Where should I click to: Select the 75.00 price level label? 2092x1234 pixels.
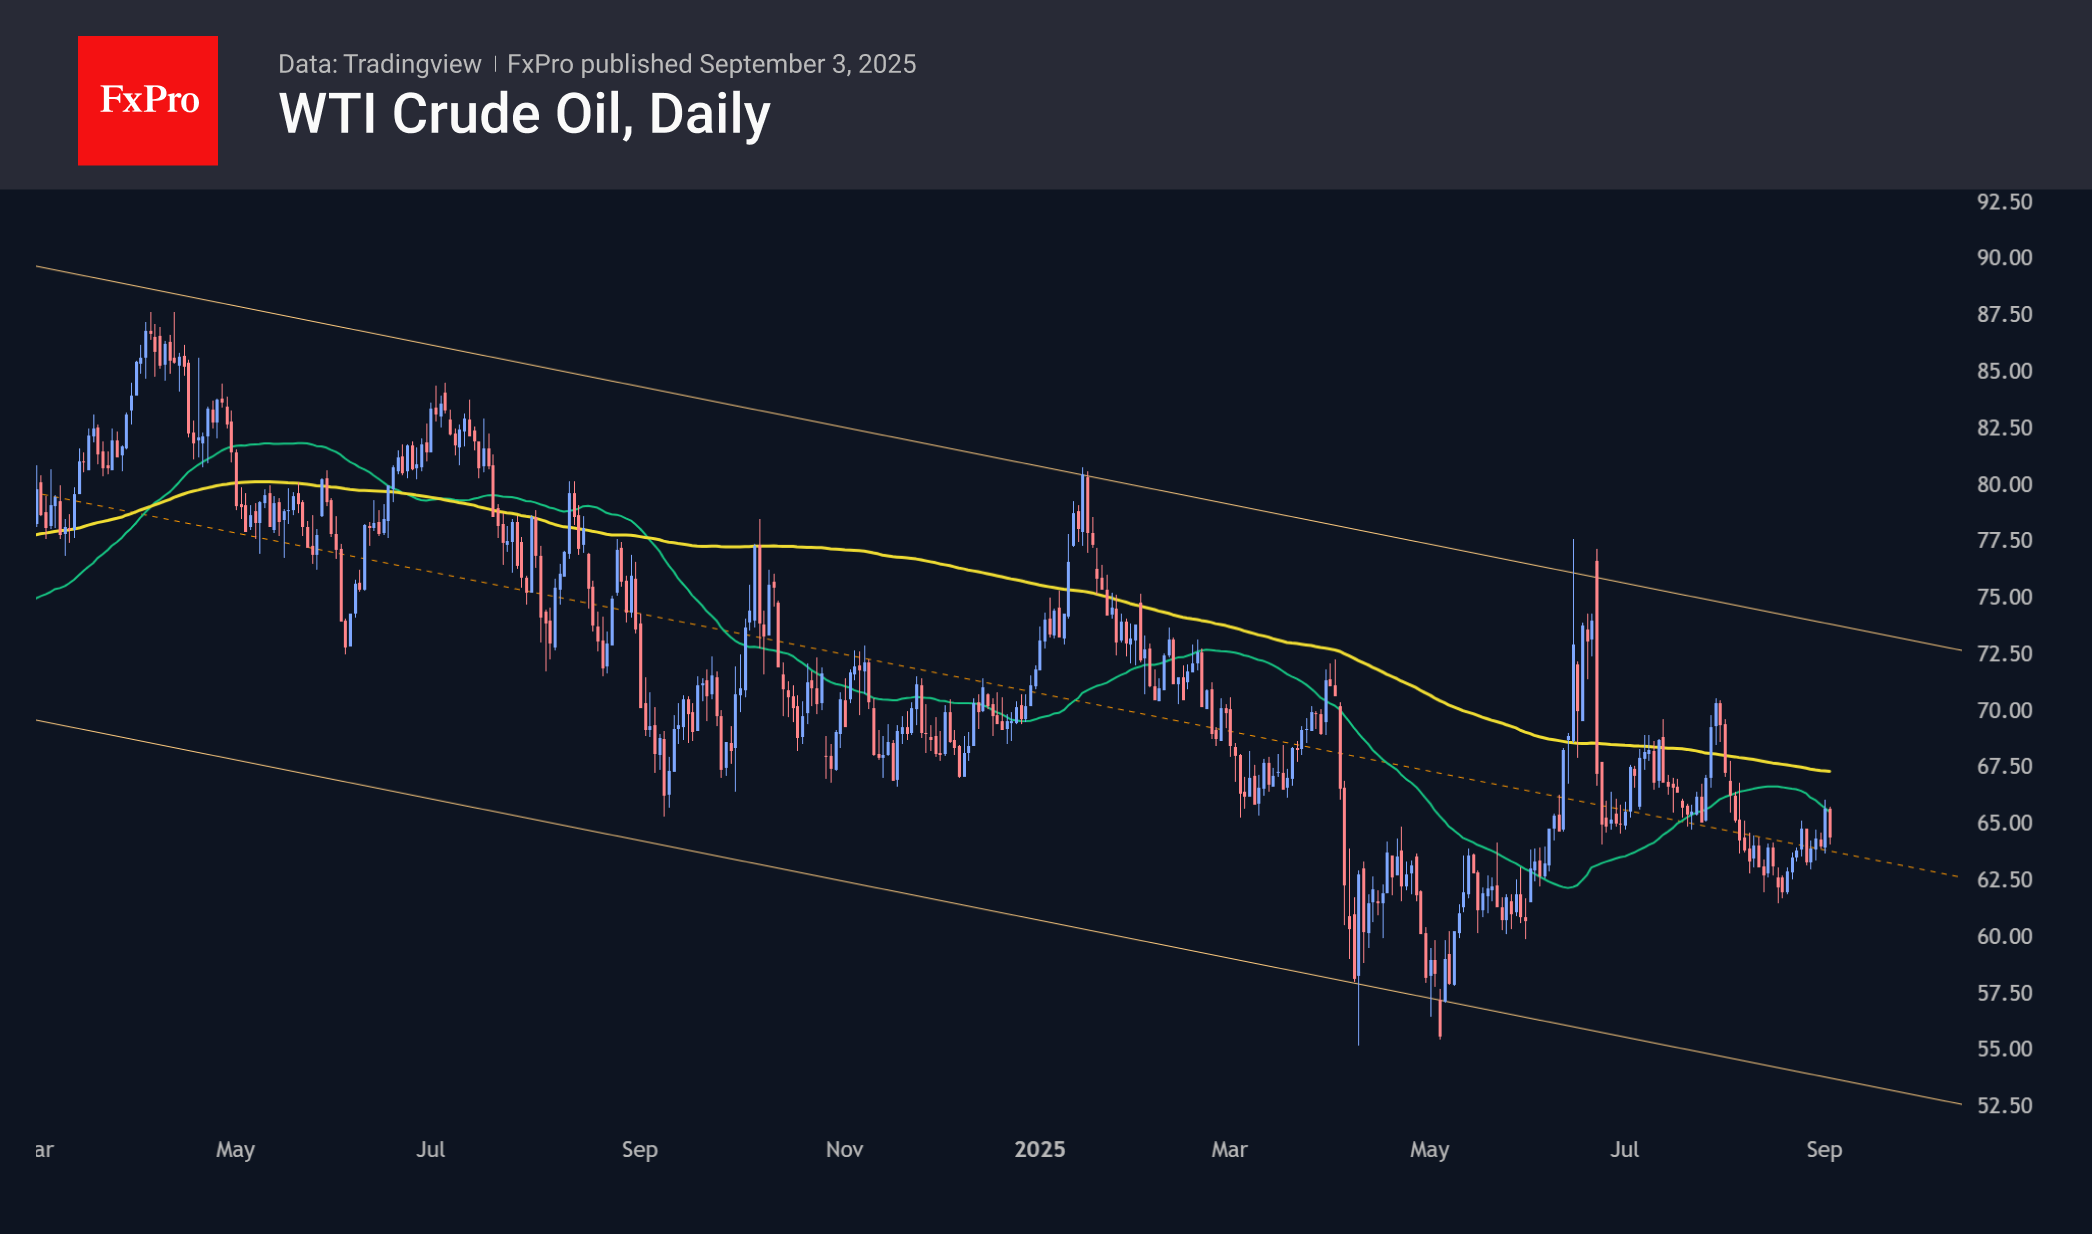2004,597
